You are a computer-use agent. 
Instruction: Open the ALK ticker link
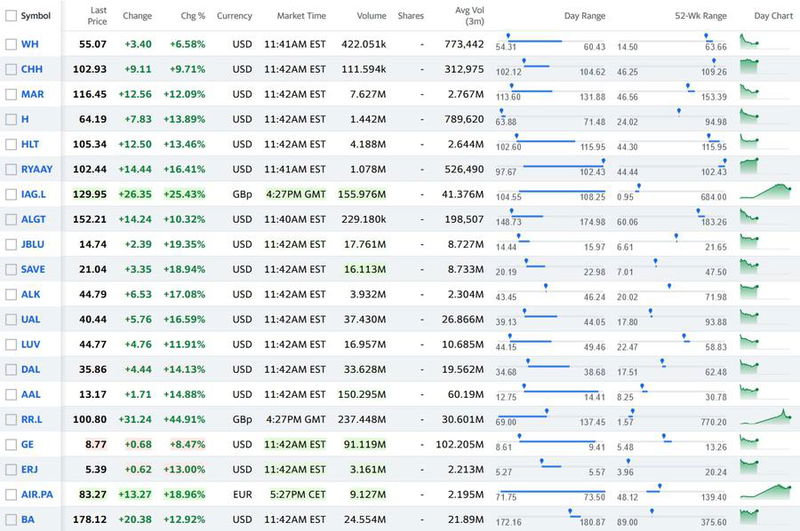point(31,294)
